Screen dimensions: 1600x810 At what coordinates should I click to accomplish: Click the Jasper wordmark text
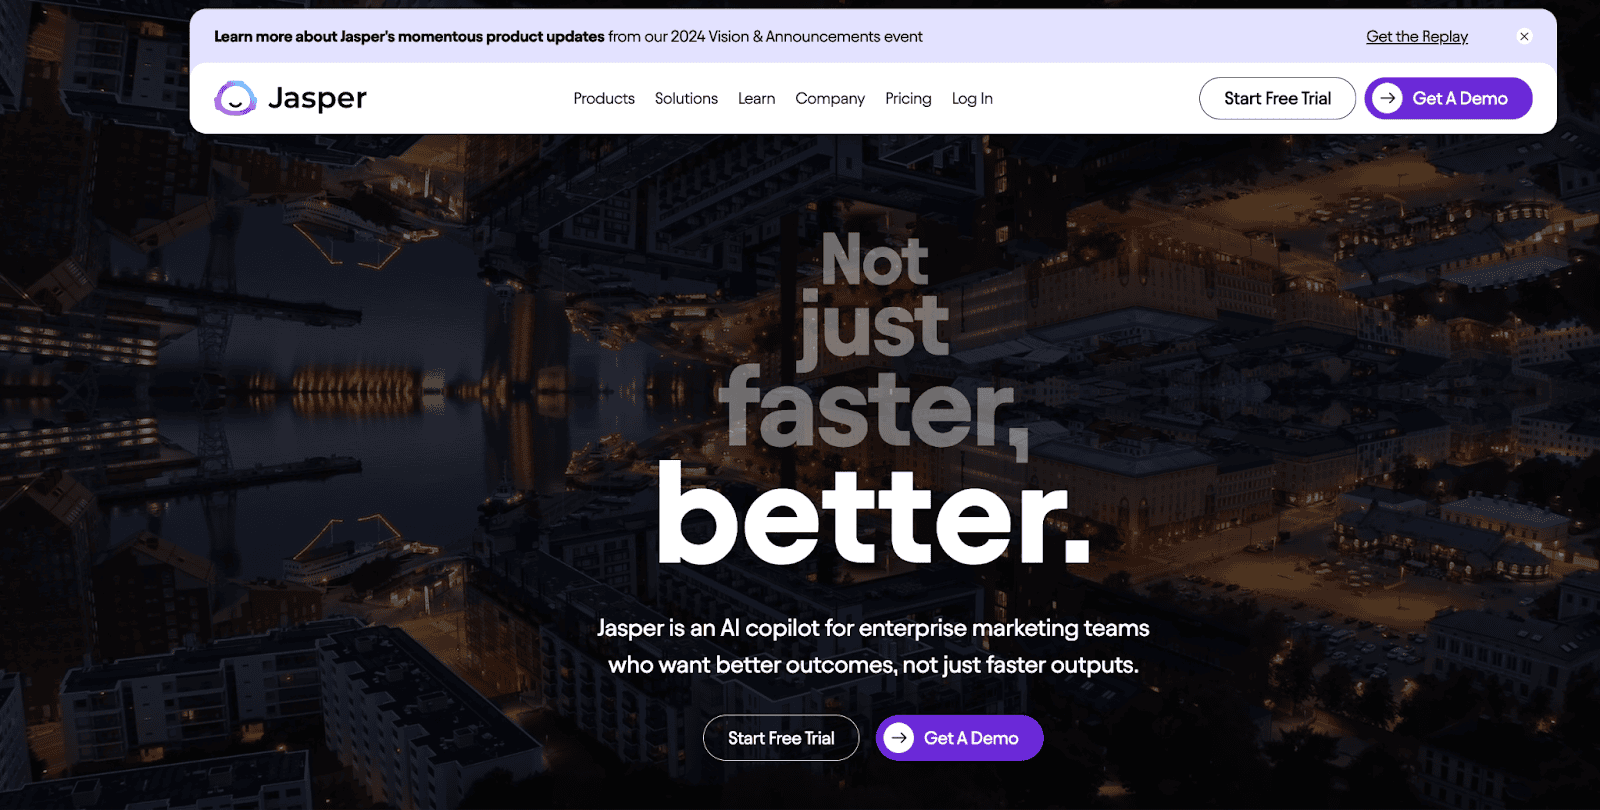coord(317,98)
